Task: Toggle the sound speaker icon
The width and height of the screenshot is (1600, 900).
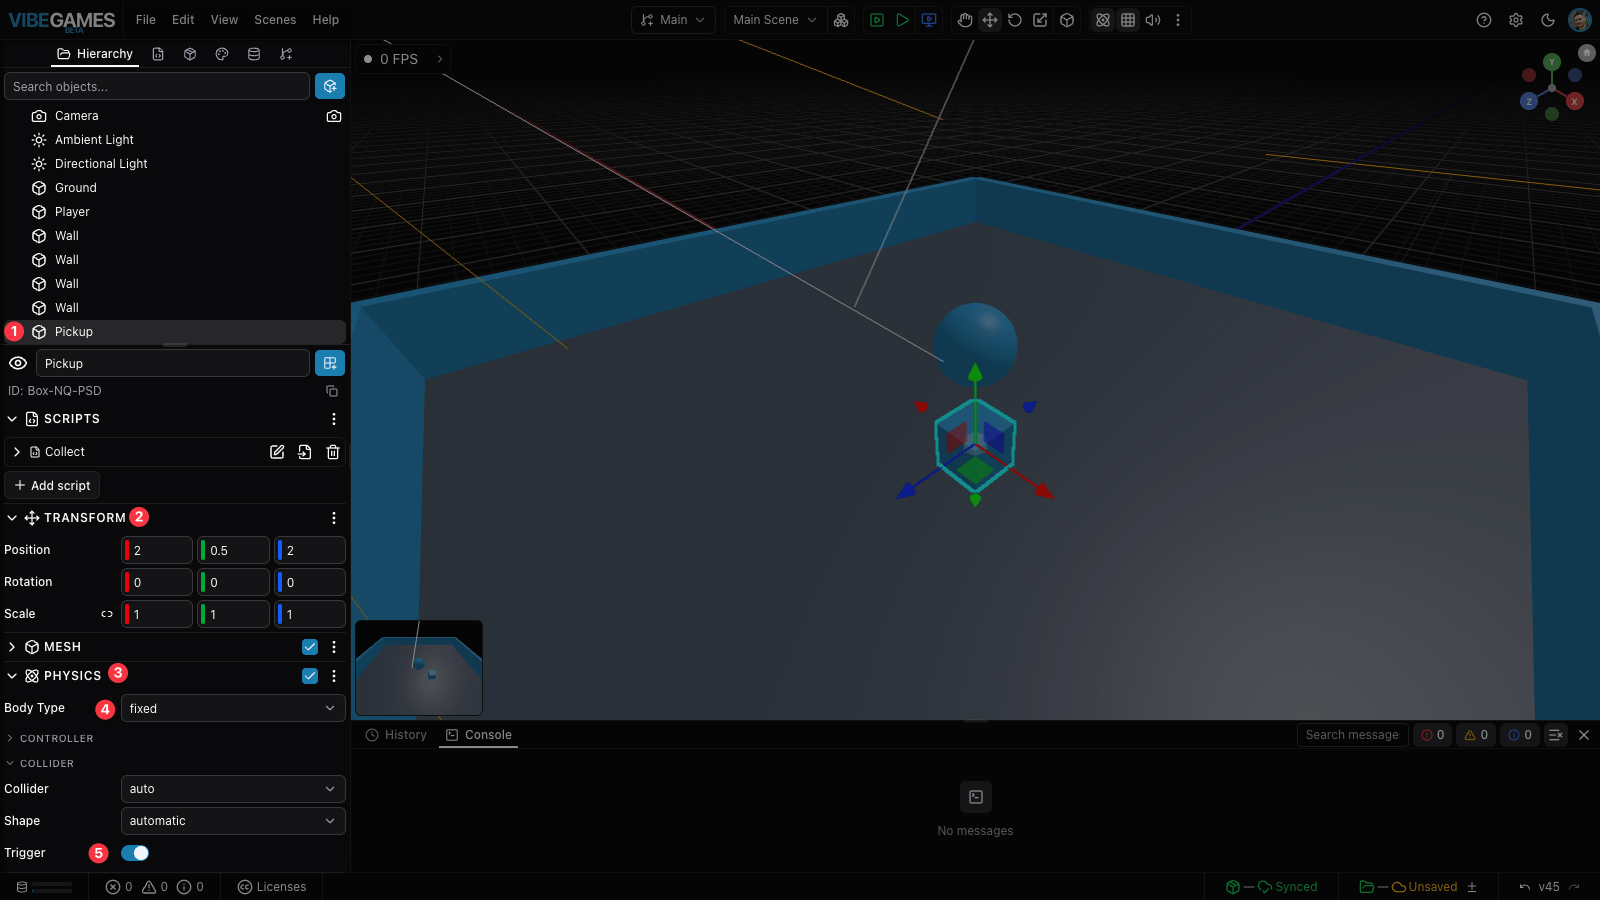Action: [x=1153, y=20]
